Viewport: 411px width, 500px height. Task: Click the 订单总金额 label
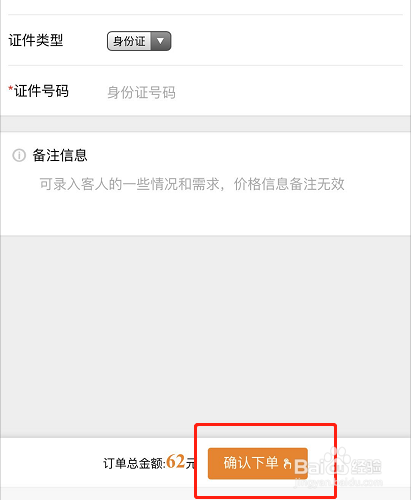pyautogui.click(x=134, y=464)
